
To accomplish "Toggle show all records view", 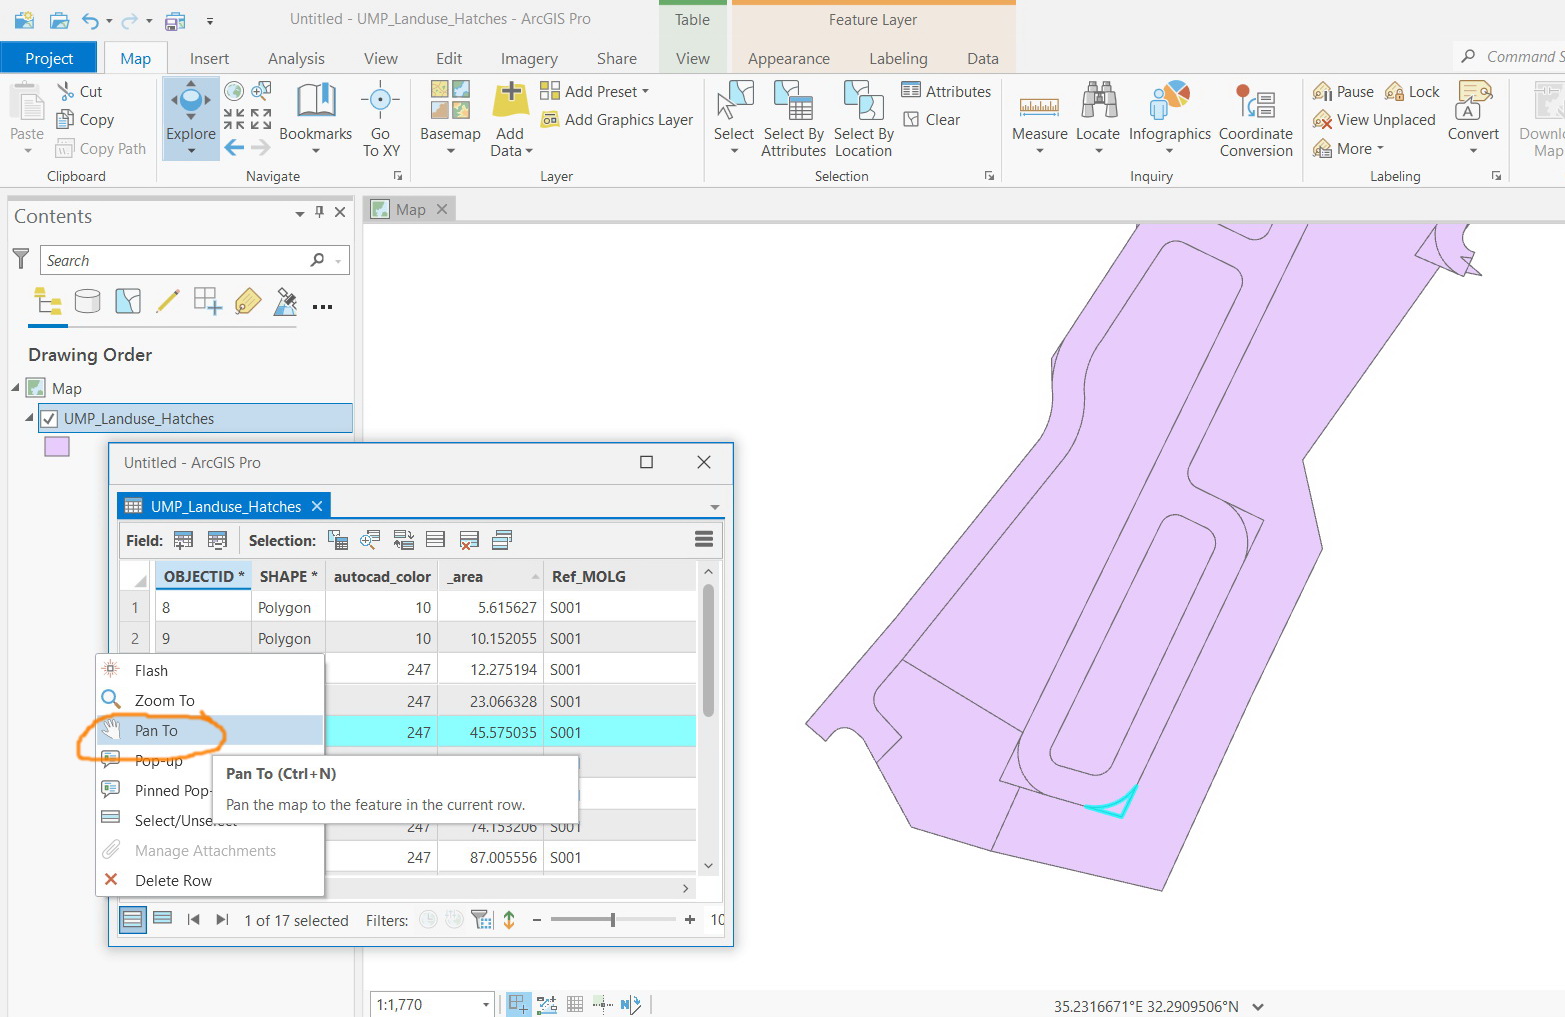I will (x=132, y=919).
